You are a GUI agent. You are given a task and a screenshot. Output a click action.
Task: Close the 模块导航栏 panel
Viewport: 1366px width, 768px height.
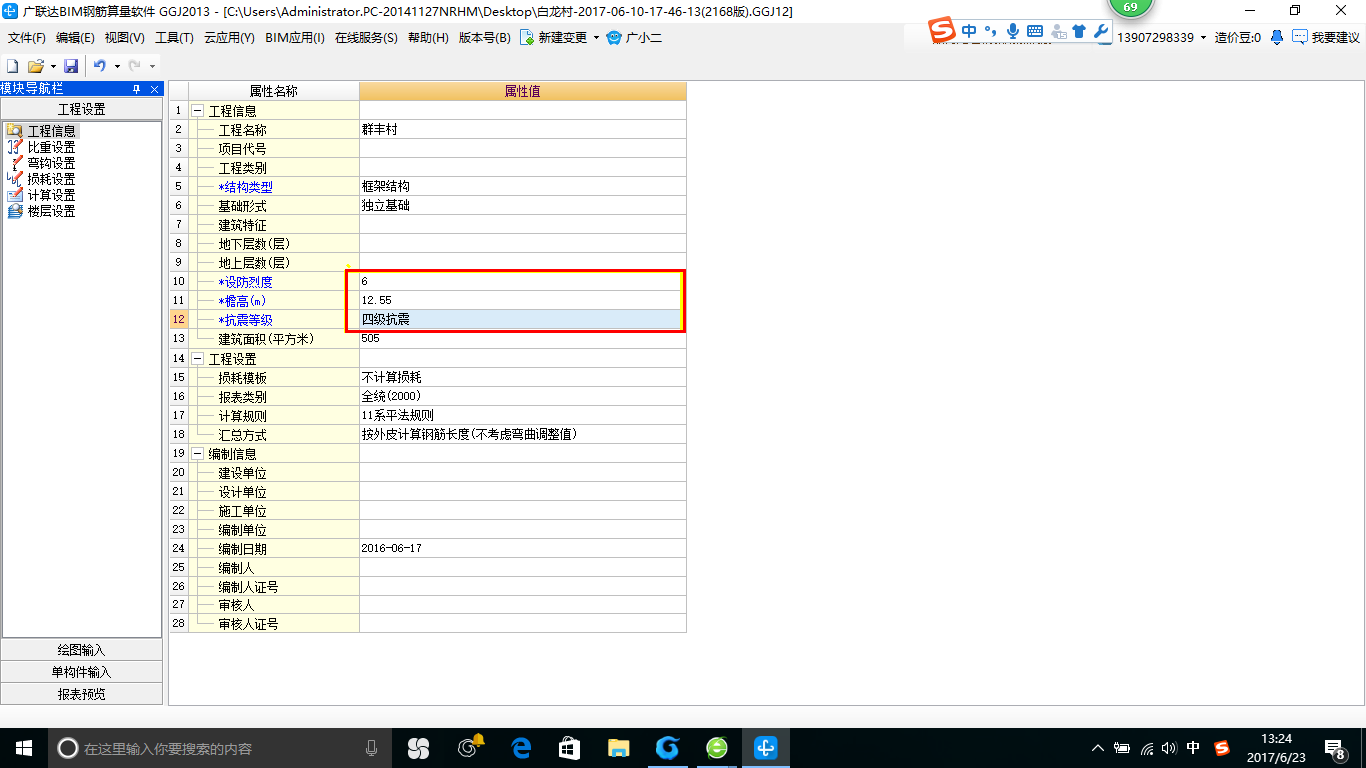point(154,89)
